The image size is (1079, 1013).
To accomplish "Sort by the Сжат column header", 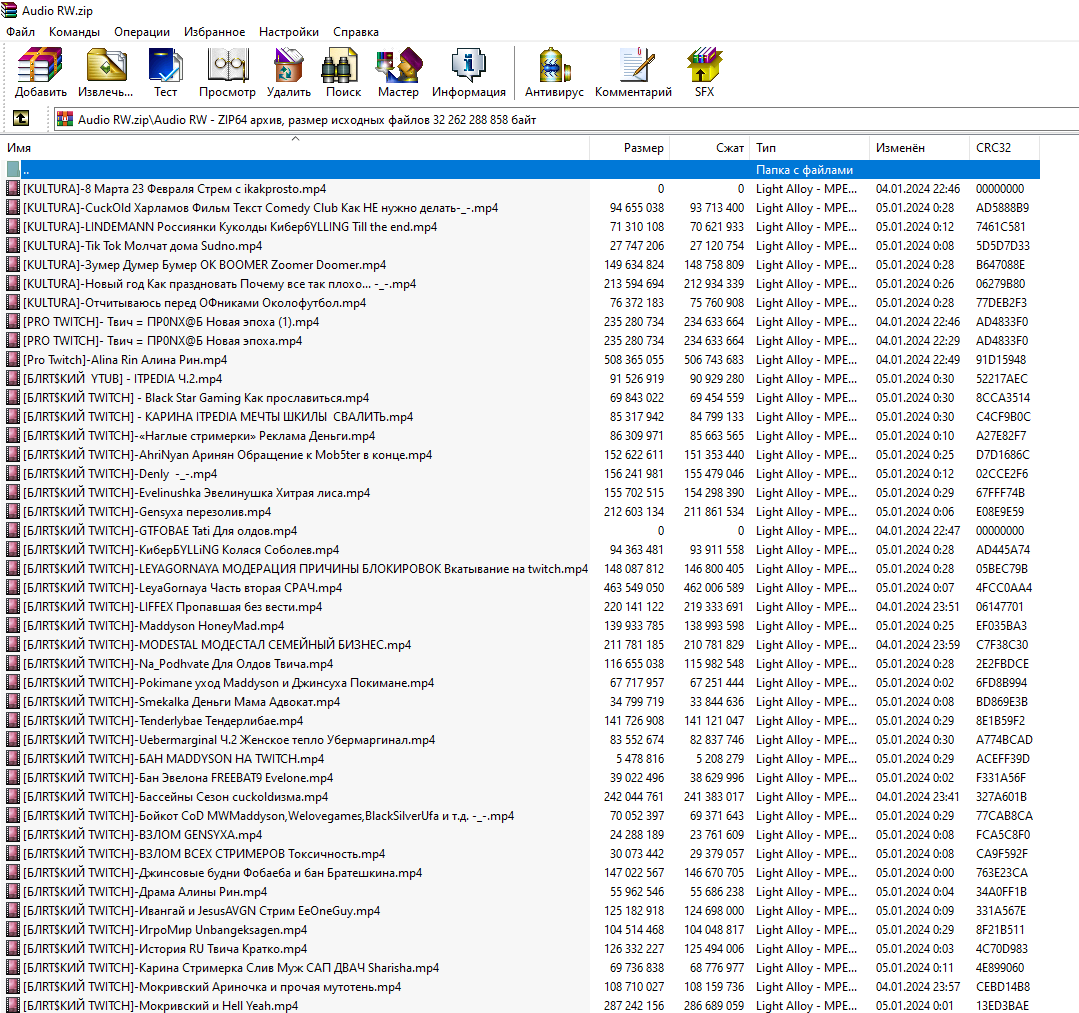I will pos(709,147).
